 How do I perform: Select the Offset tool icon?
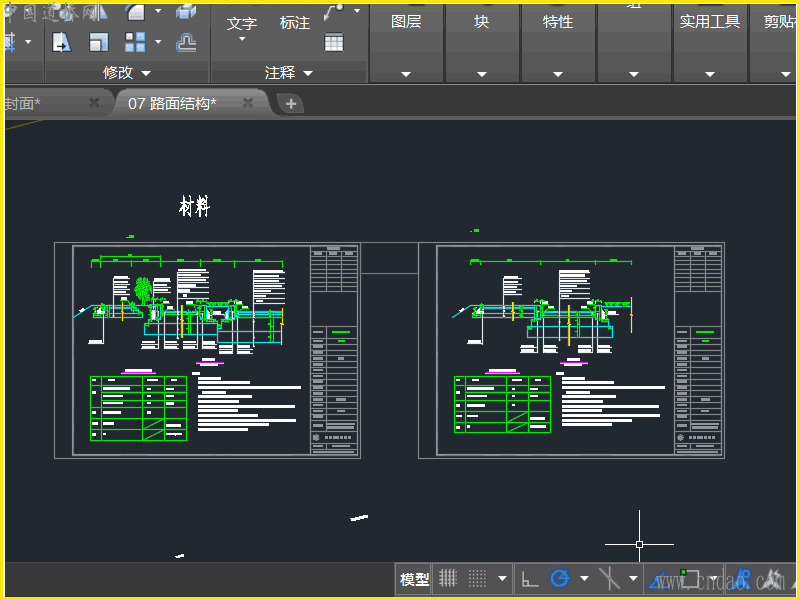tap(186, 42)
